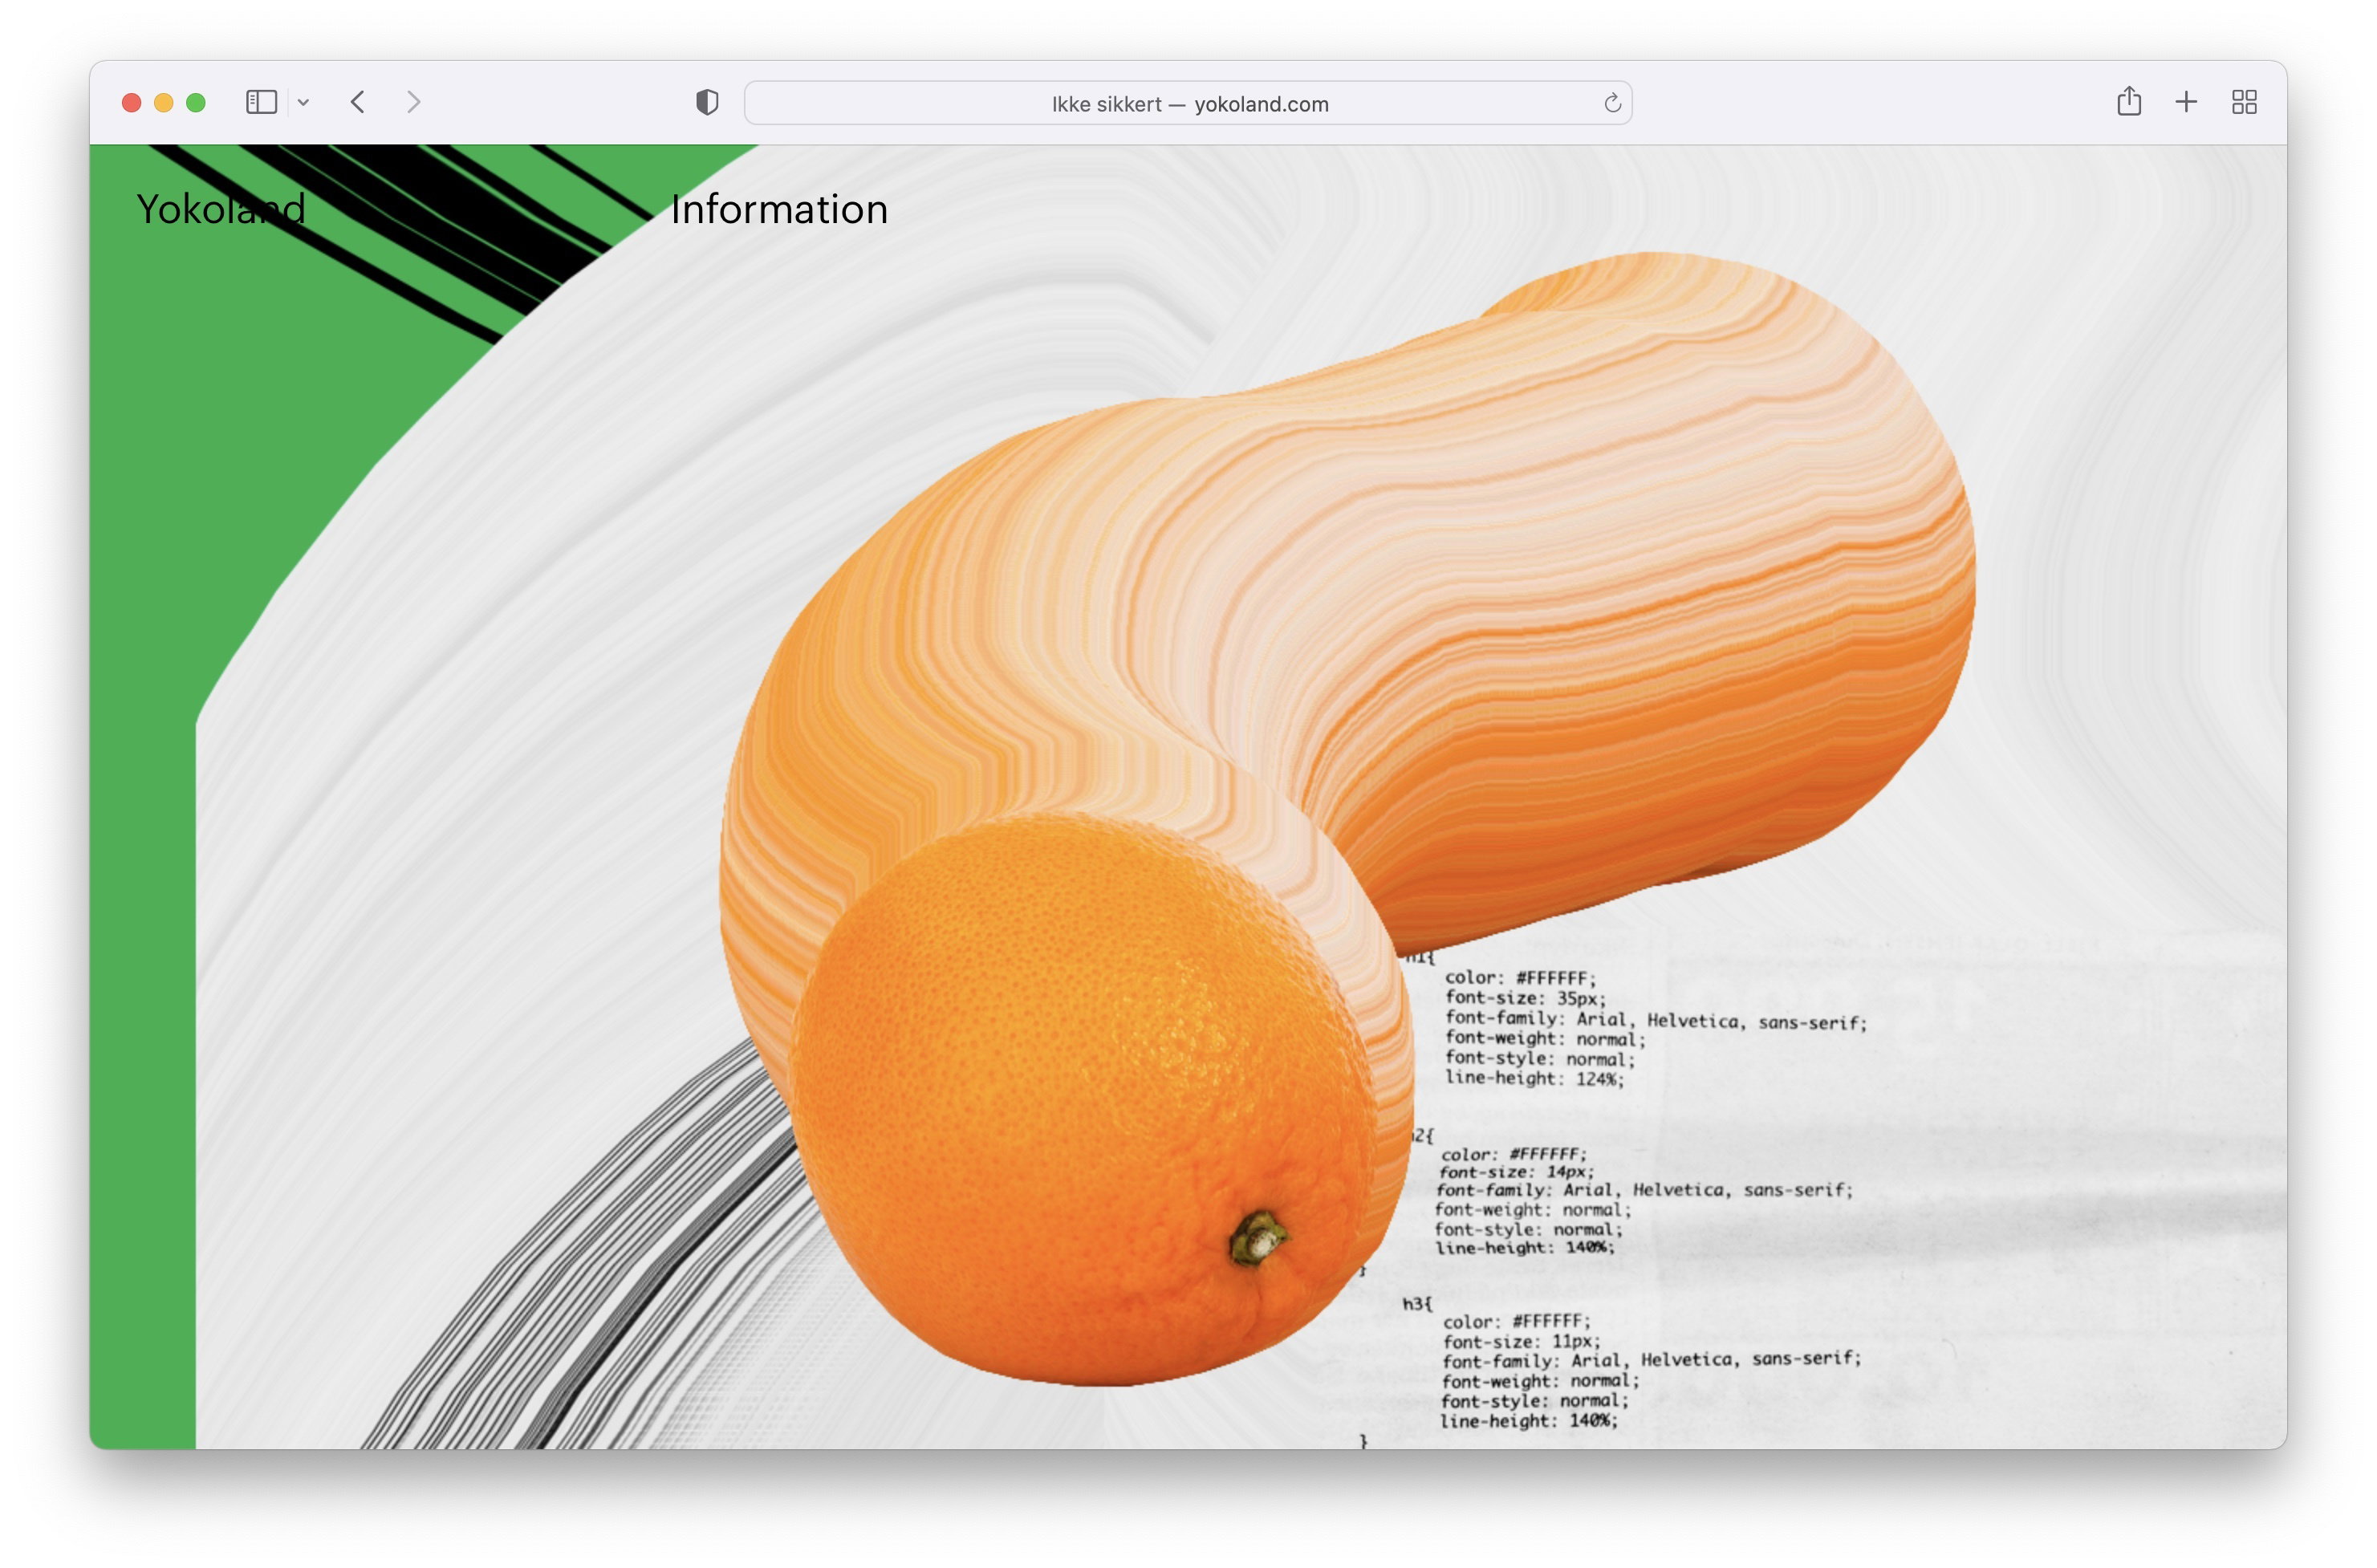Click the Yokoland home link
Viewport: 2377px width, 1568px height.
[x=221, y=209]
